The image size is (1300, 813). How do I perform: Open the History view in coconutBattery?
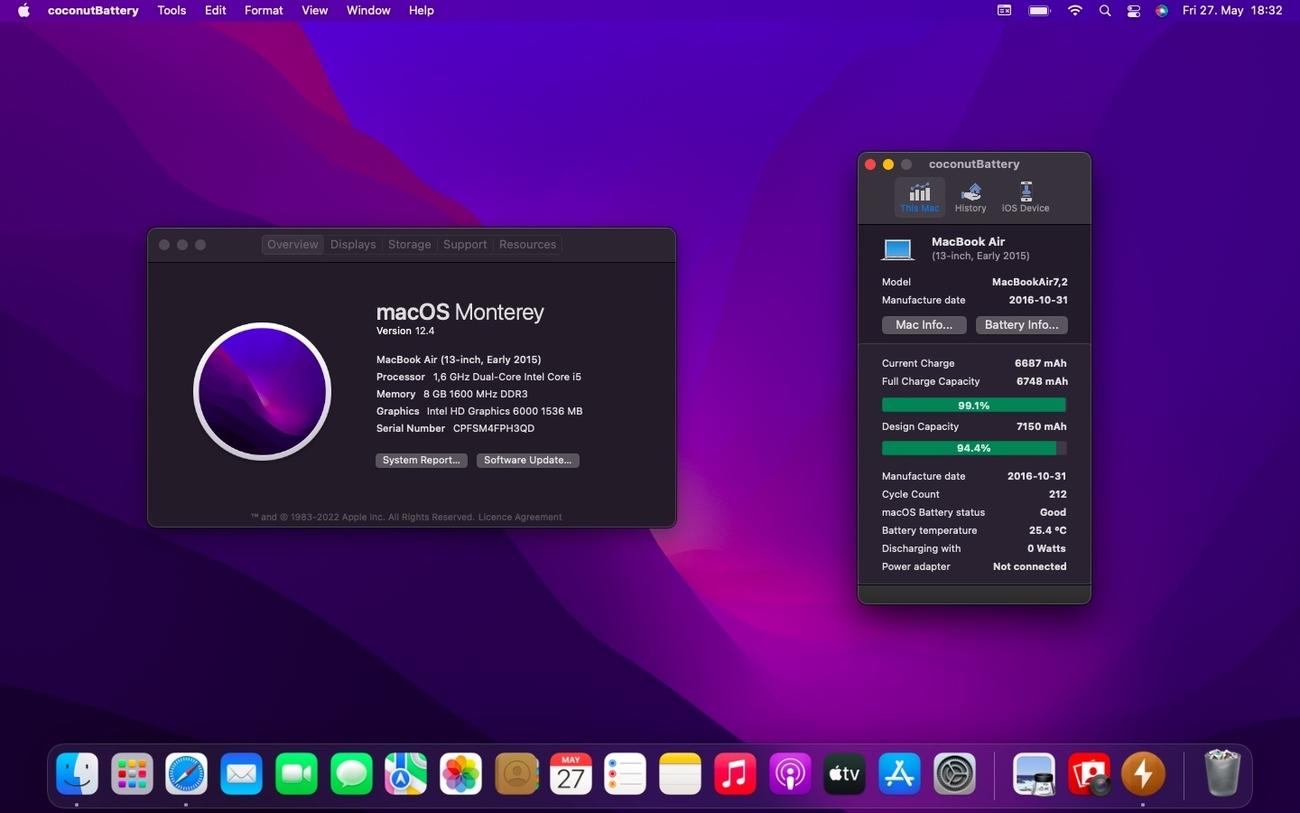970,197
